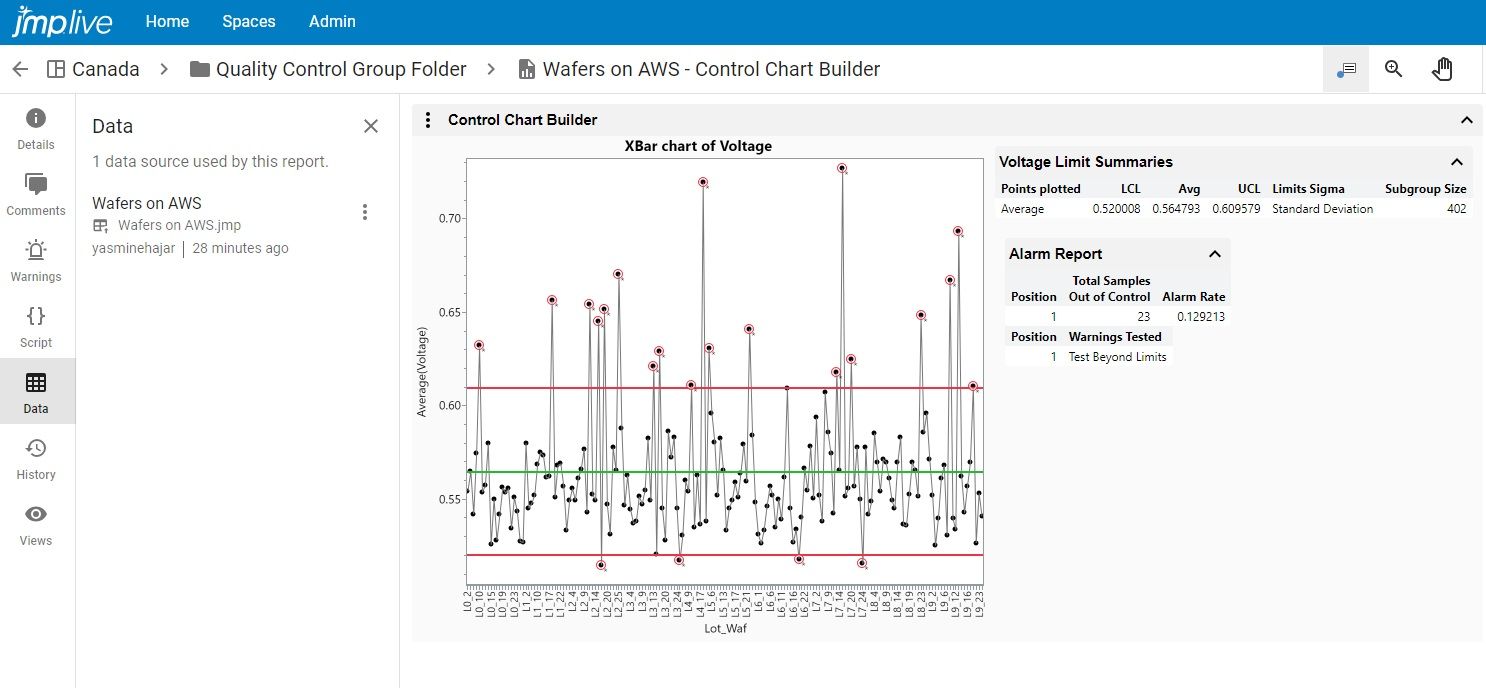Image resolution: width=1486 pixels, height=688 pixels.
Task: Show the Comments panel
Action: 36,197
